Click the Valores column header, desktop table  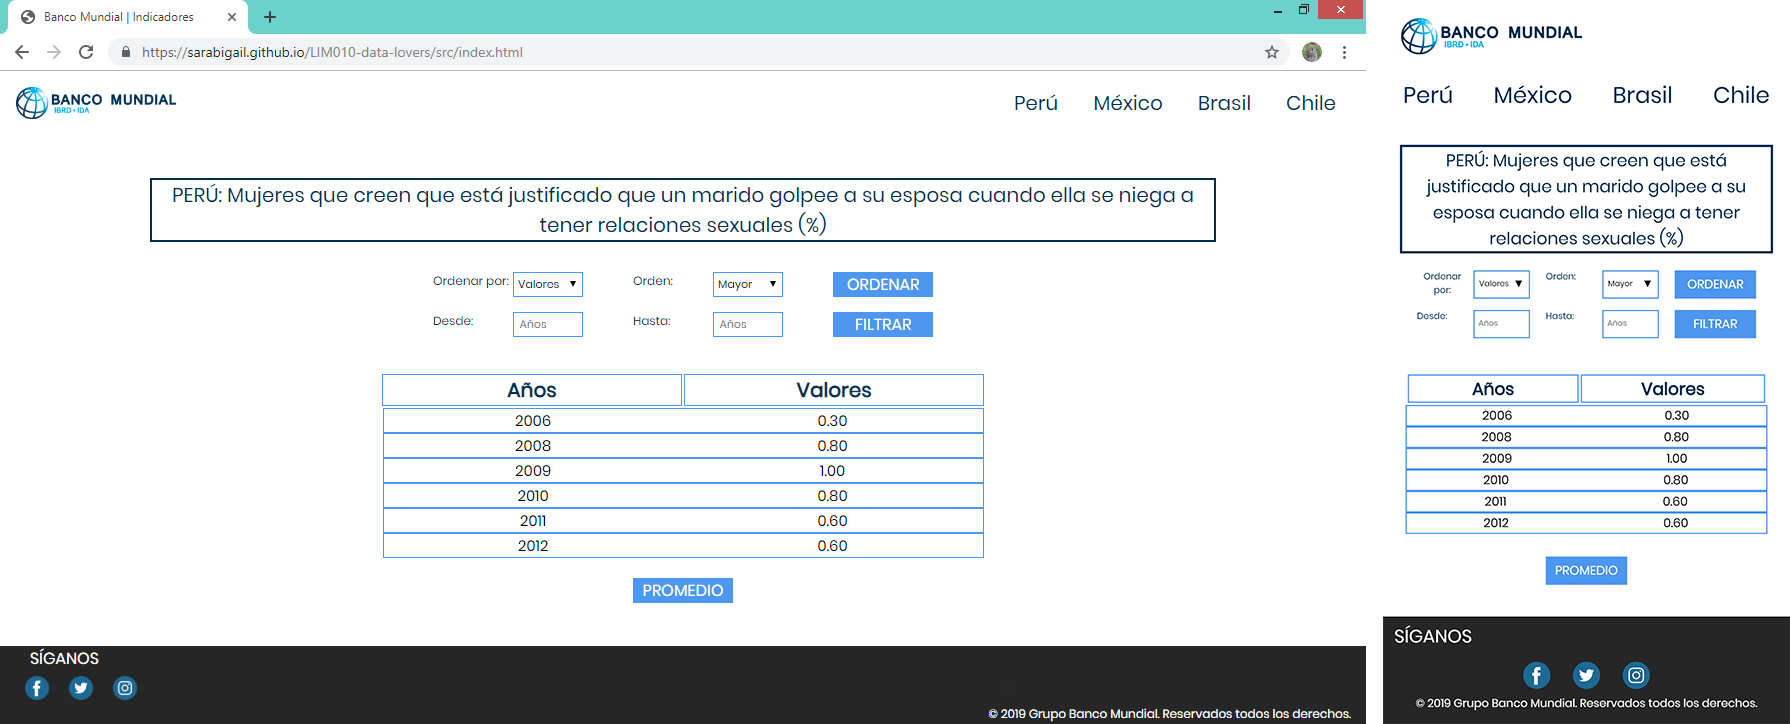(834, 390)
